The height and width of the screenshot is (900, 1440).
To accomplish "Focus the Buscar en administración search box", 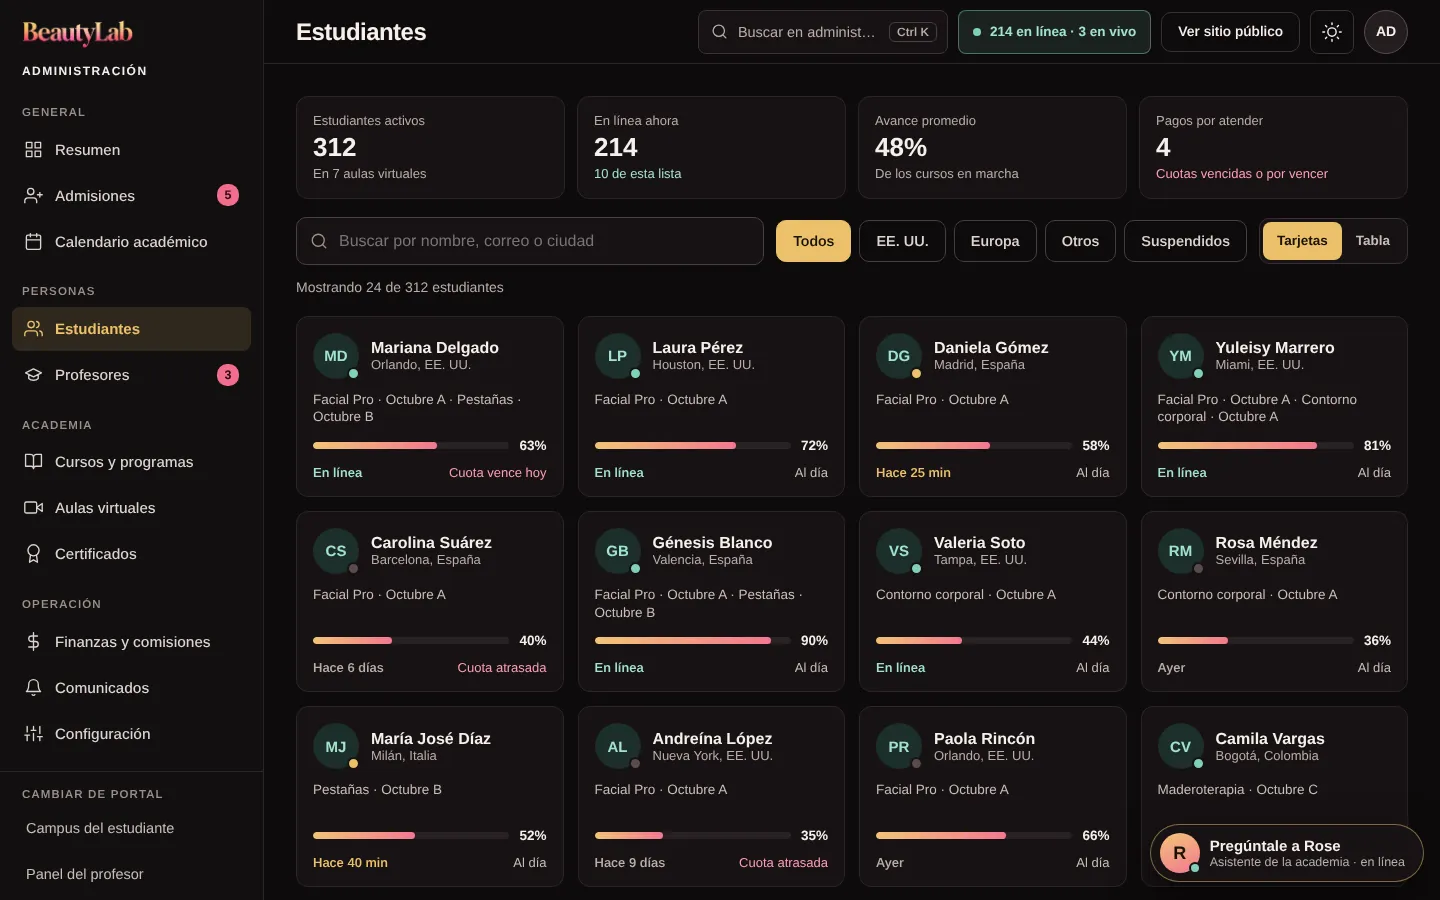I will (x=822, y=32).
